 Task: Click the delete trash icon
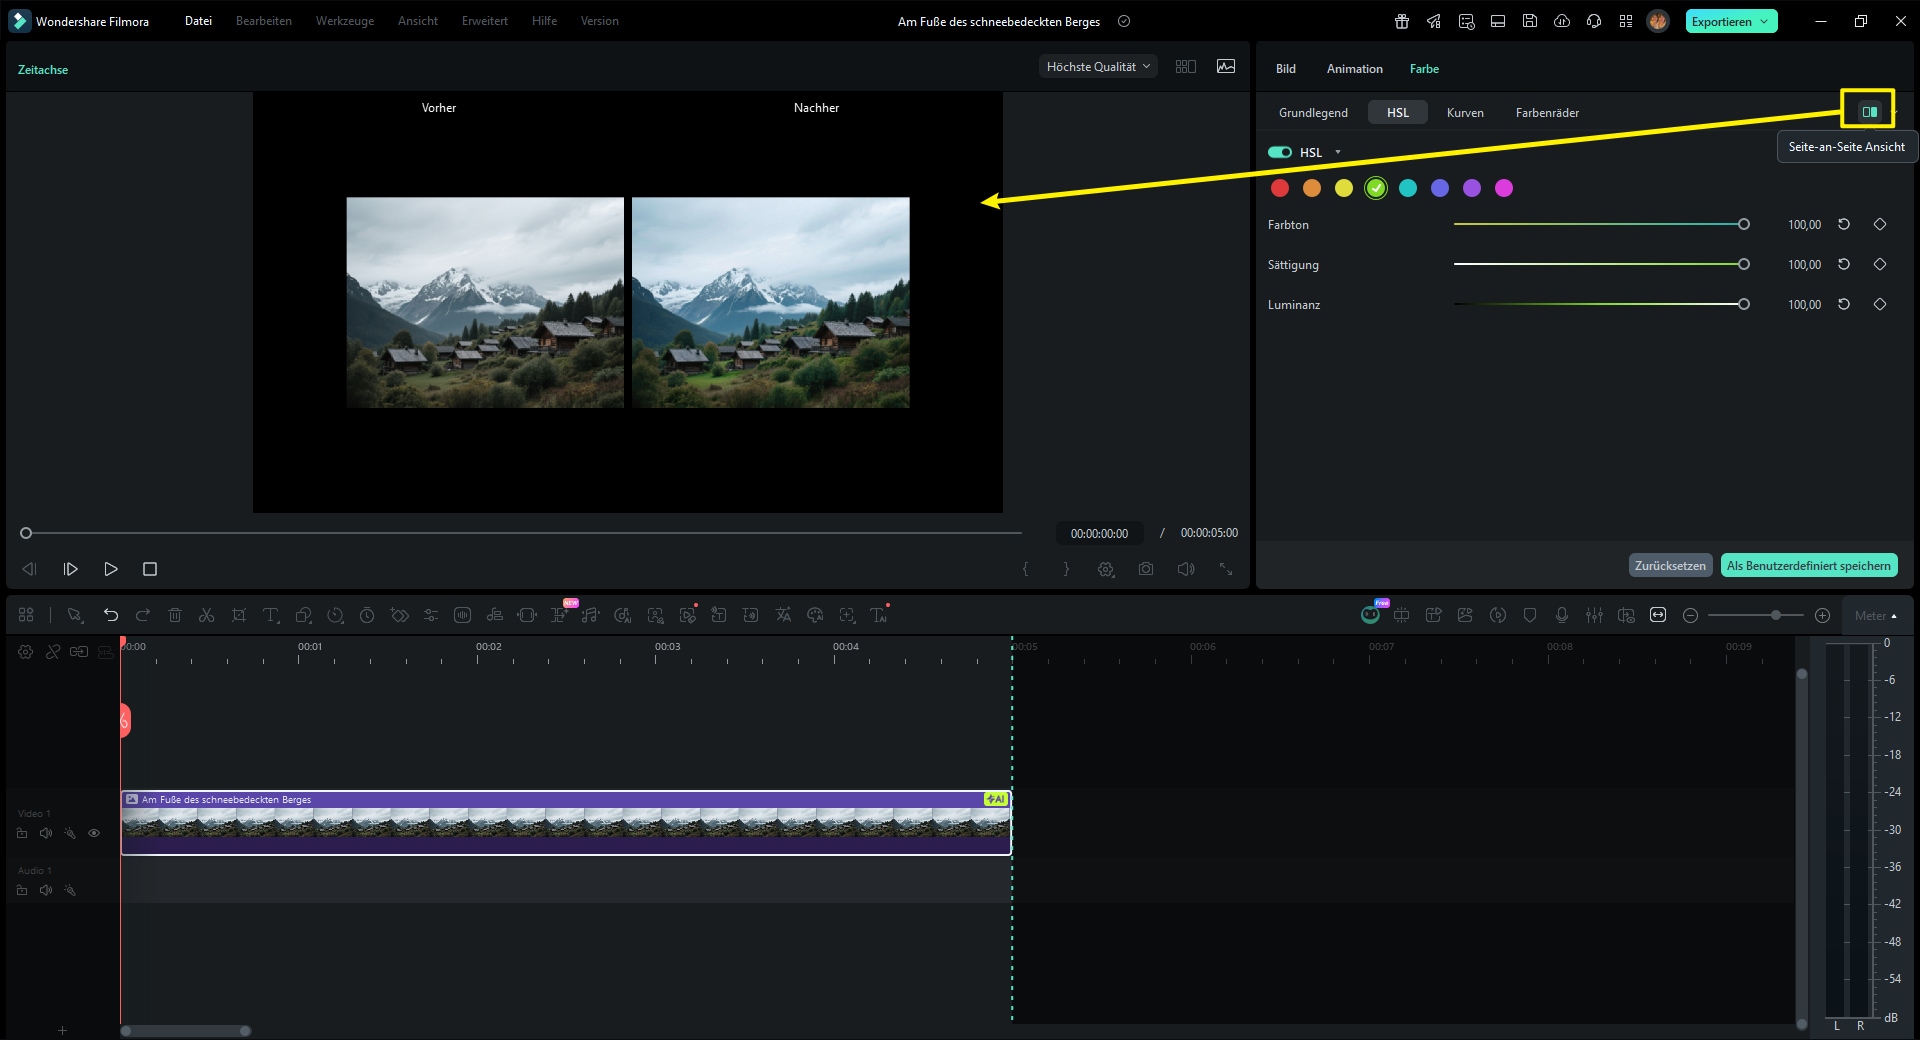click(x=175, y=615)
